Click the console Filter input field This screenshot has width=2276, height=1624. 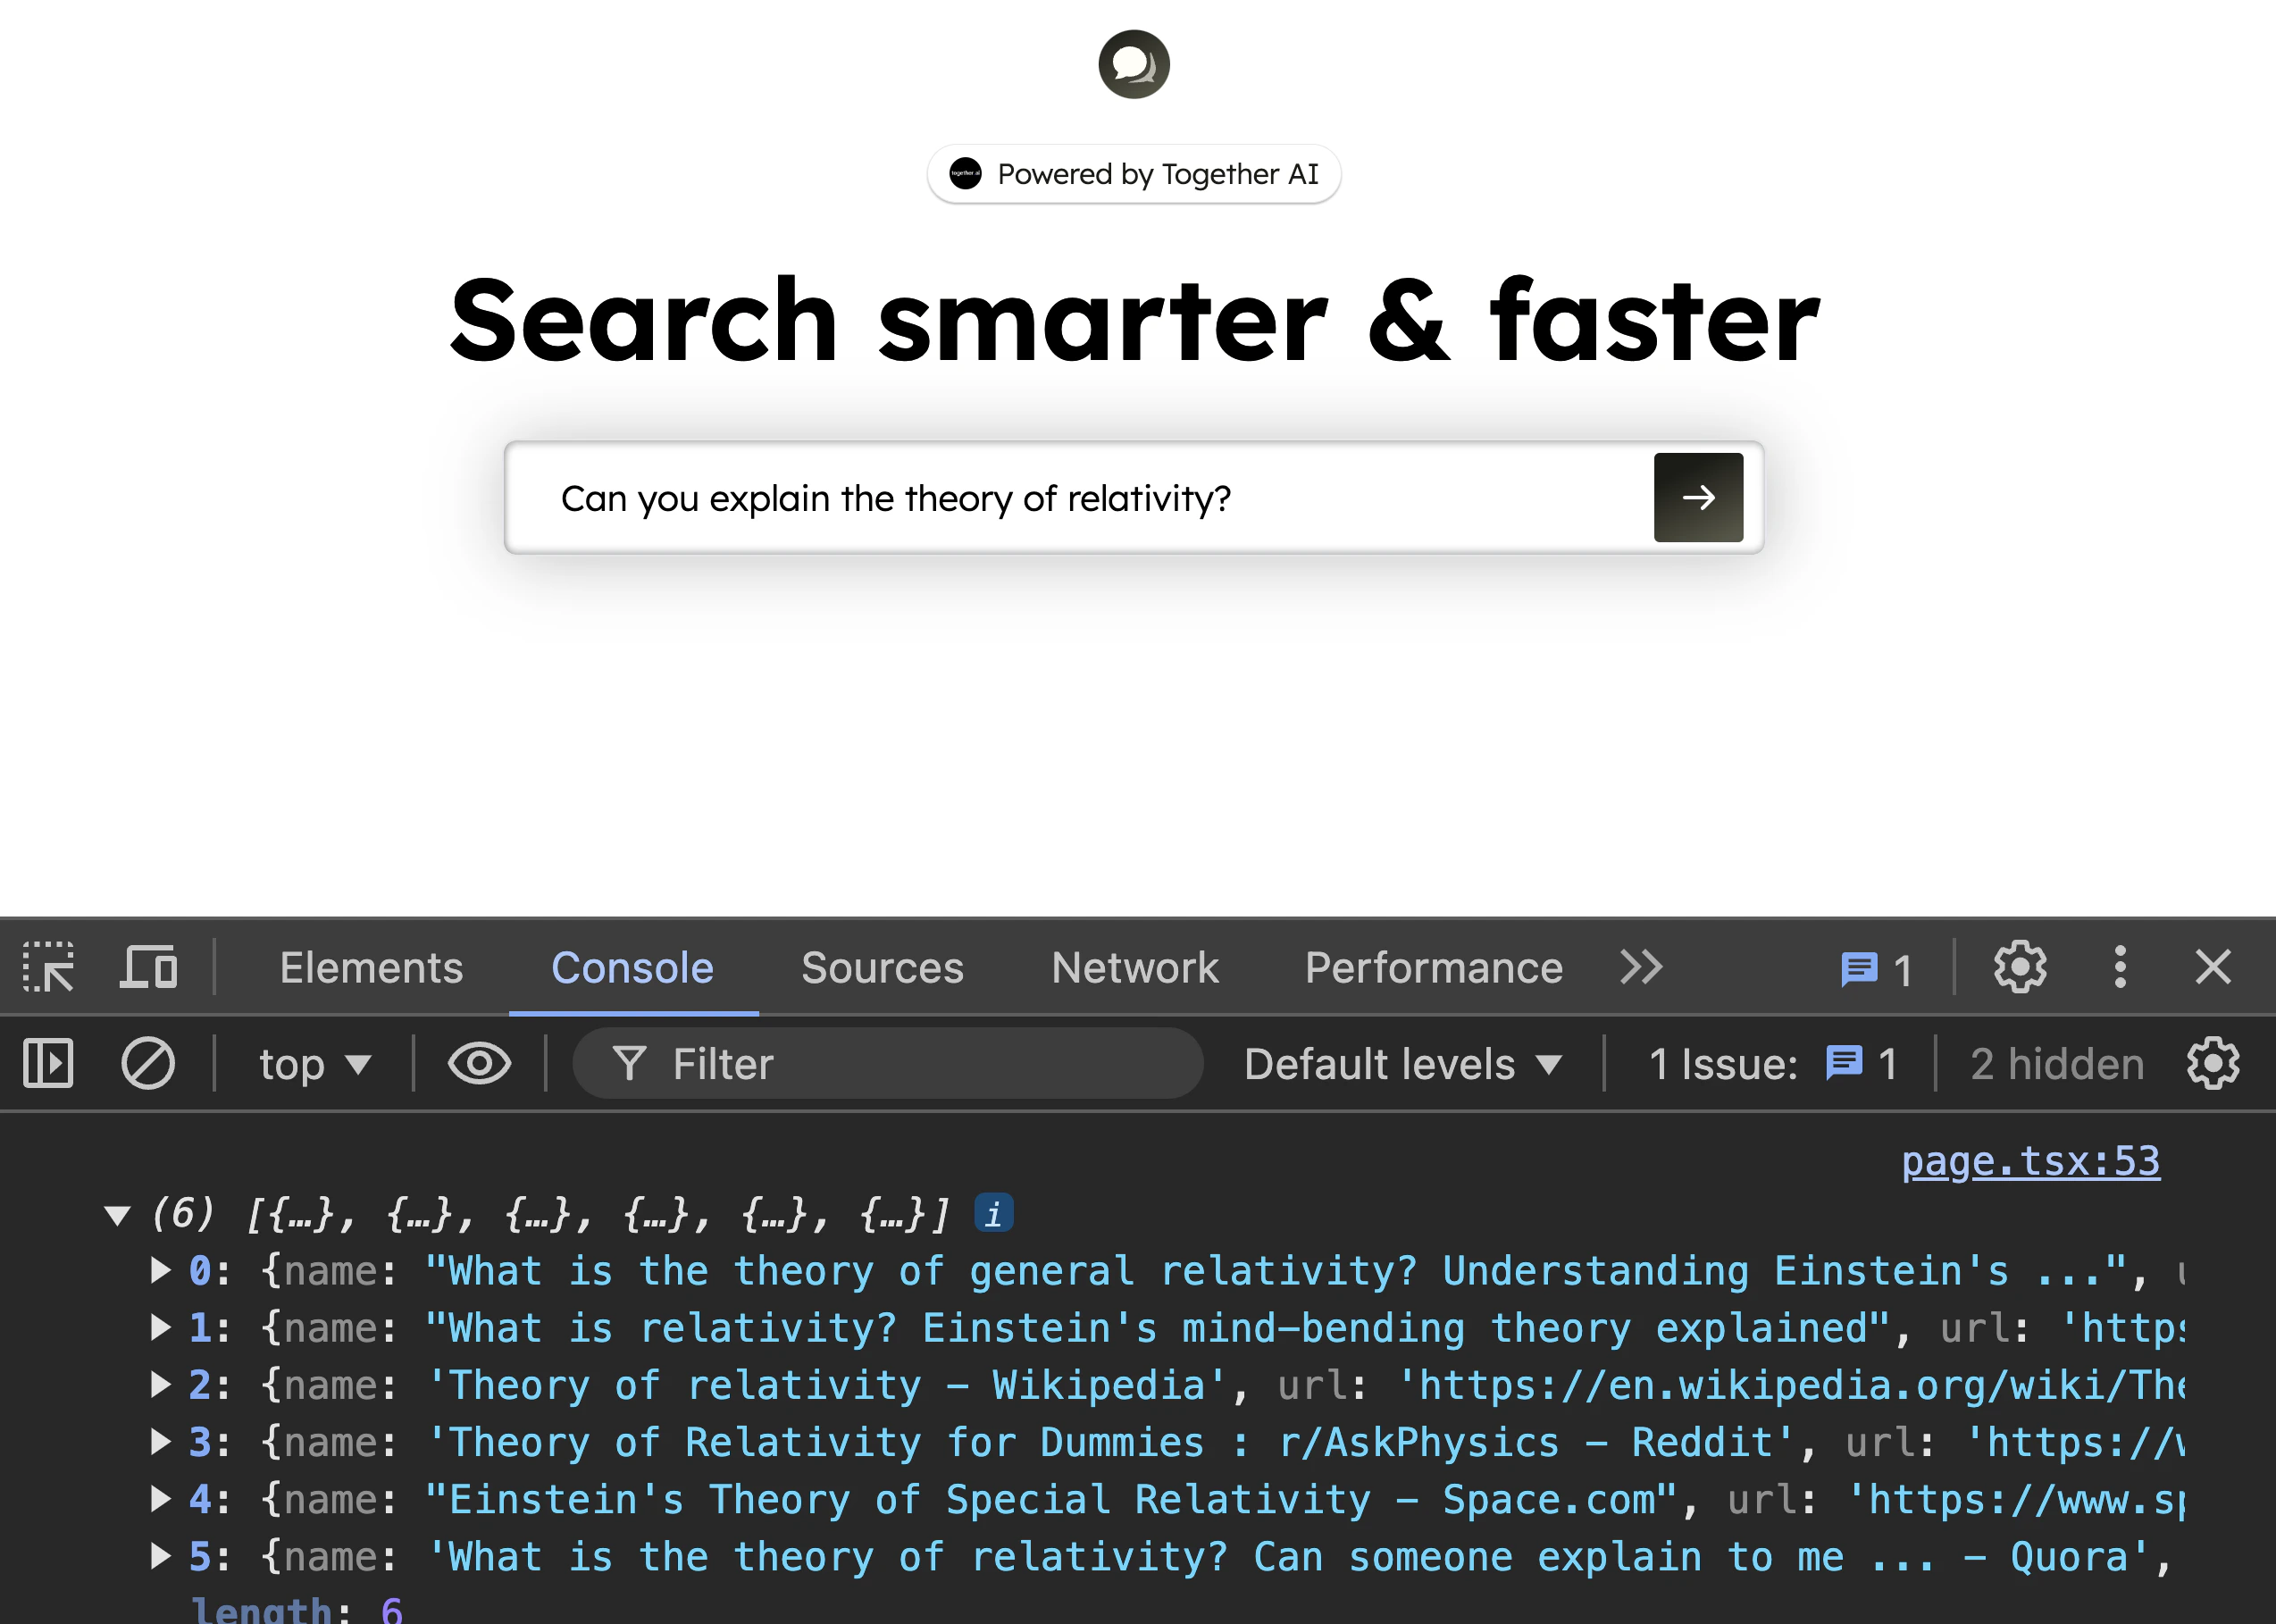pyautogui.click(x=900, y=1064)
